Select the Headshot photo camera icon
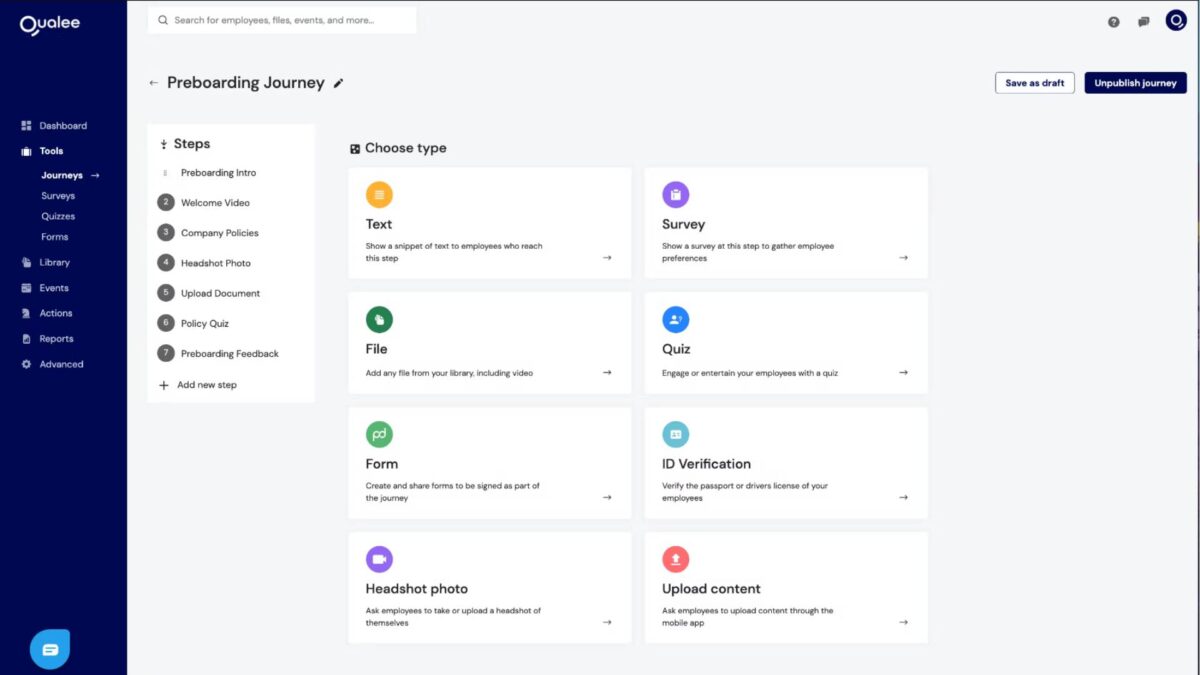Viewport: 1200px width, 675px height. point(379,558)
